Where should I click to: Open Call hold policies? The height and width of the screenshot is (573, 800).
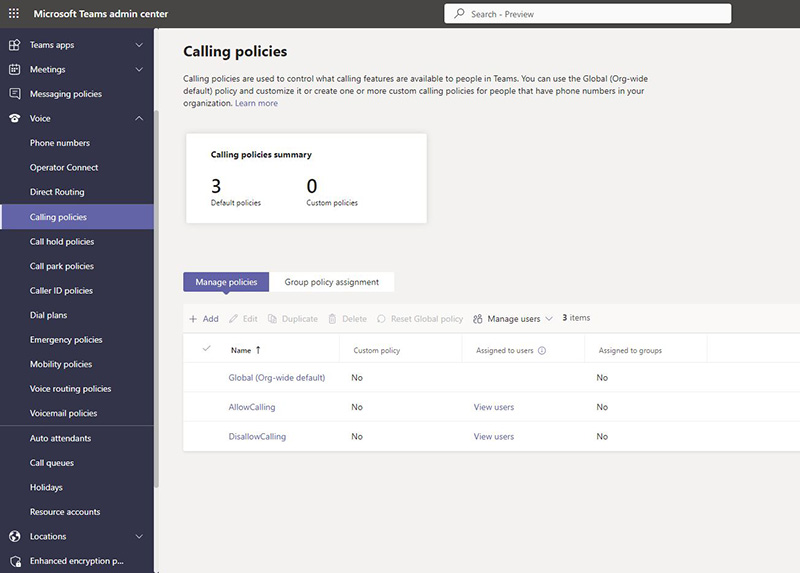pyautogui.click(x=62, y=241)
